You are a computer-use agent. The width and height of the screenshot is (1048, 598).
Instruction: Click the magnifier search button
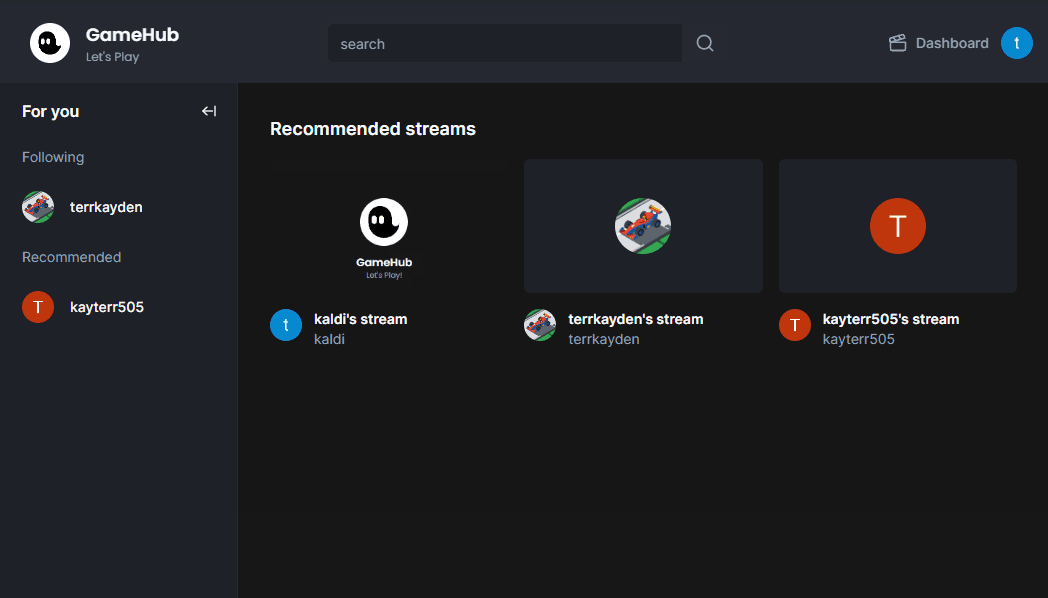704,43
